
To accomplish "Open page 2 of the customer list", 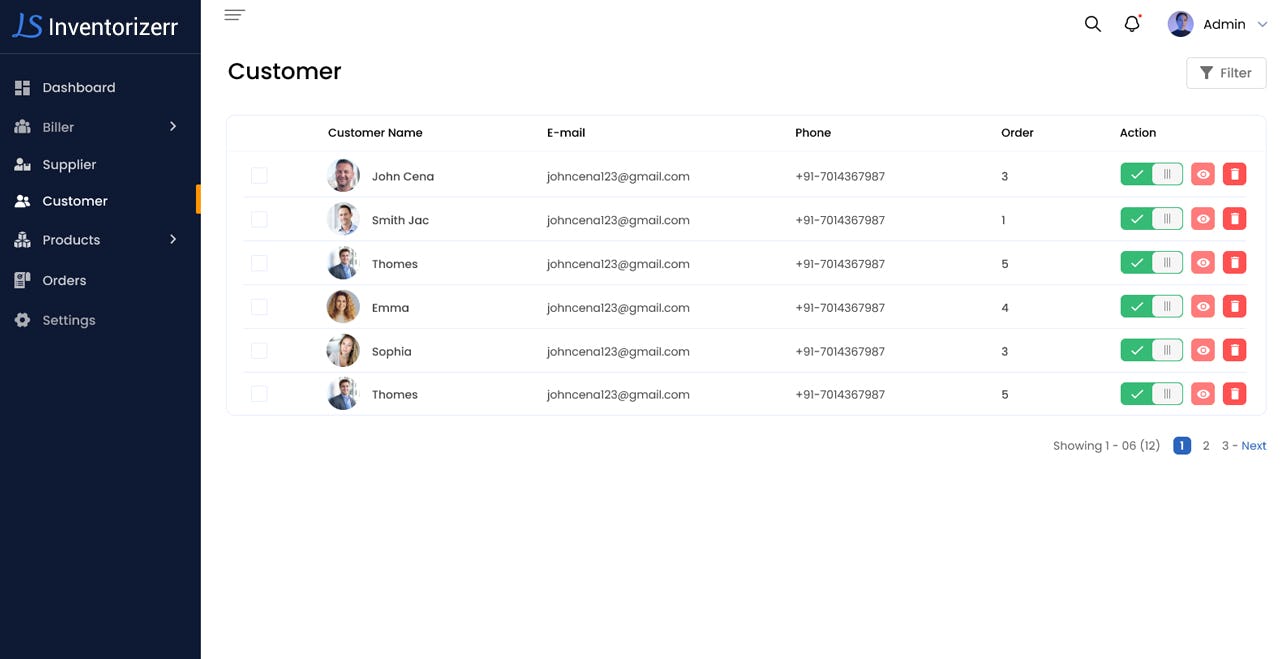I will [x=1205, y=445].
